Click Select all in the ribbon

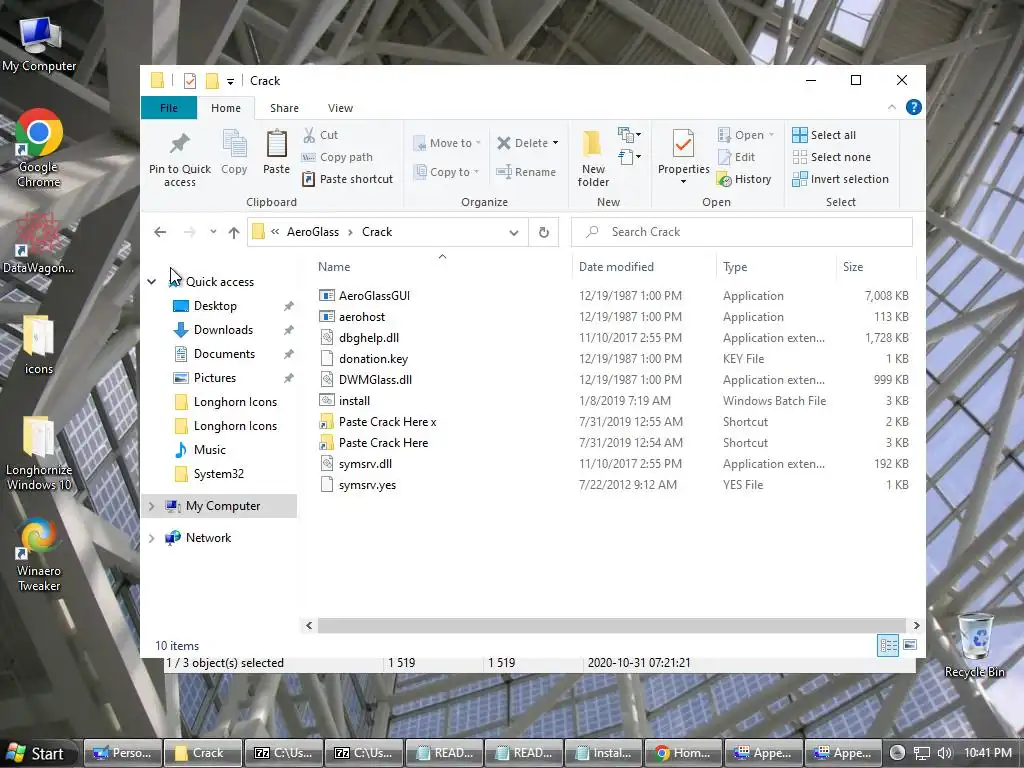[824, 135]
